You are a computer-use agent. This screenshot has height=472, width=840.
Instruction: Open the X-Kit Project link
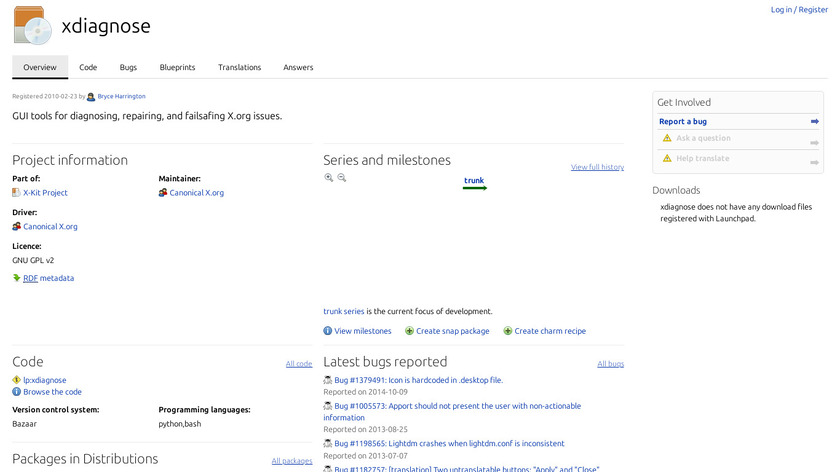click(45, 192)
